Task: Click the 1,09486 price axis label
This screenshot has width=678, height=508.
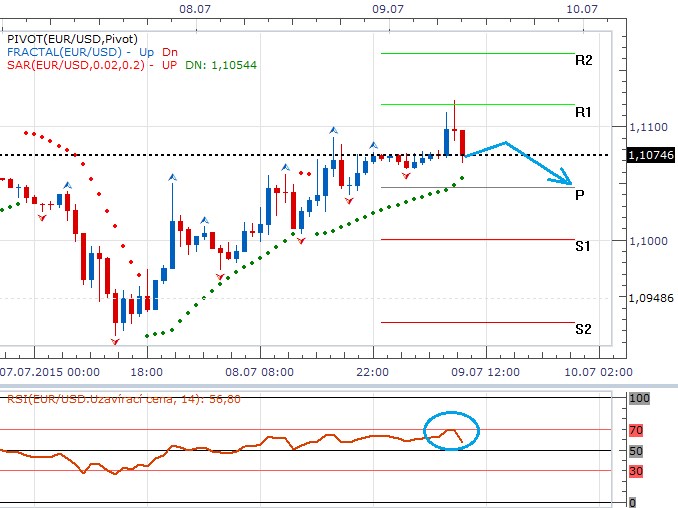Action: (651, 298)
